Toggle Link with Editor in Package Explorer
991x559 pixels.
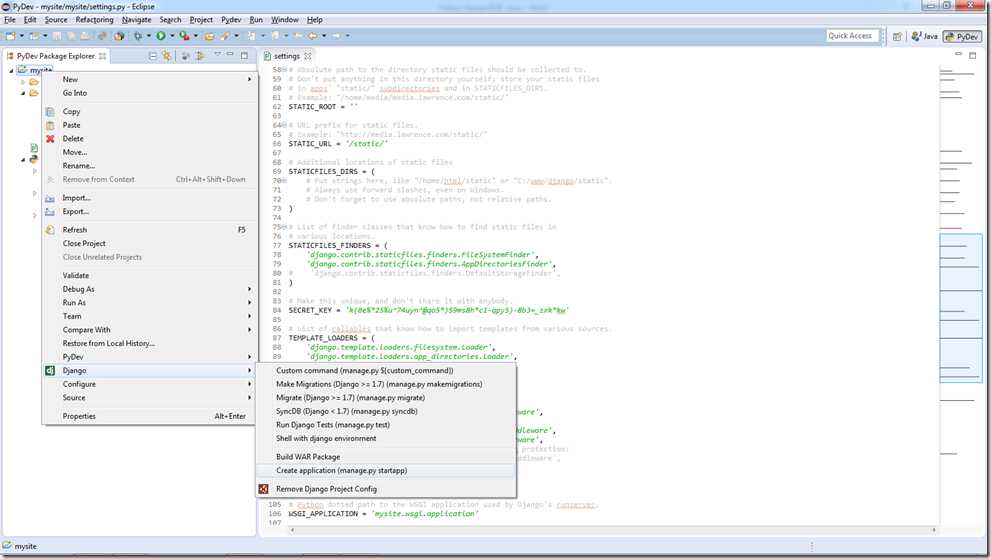point(166,56)
